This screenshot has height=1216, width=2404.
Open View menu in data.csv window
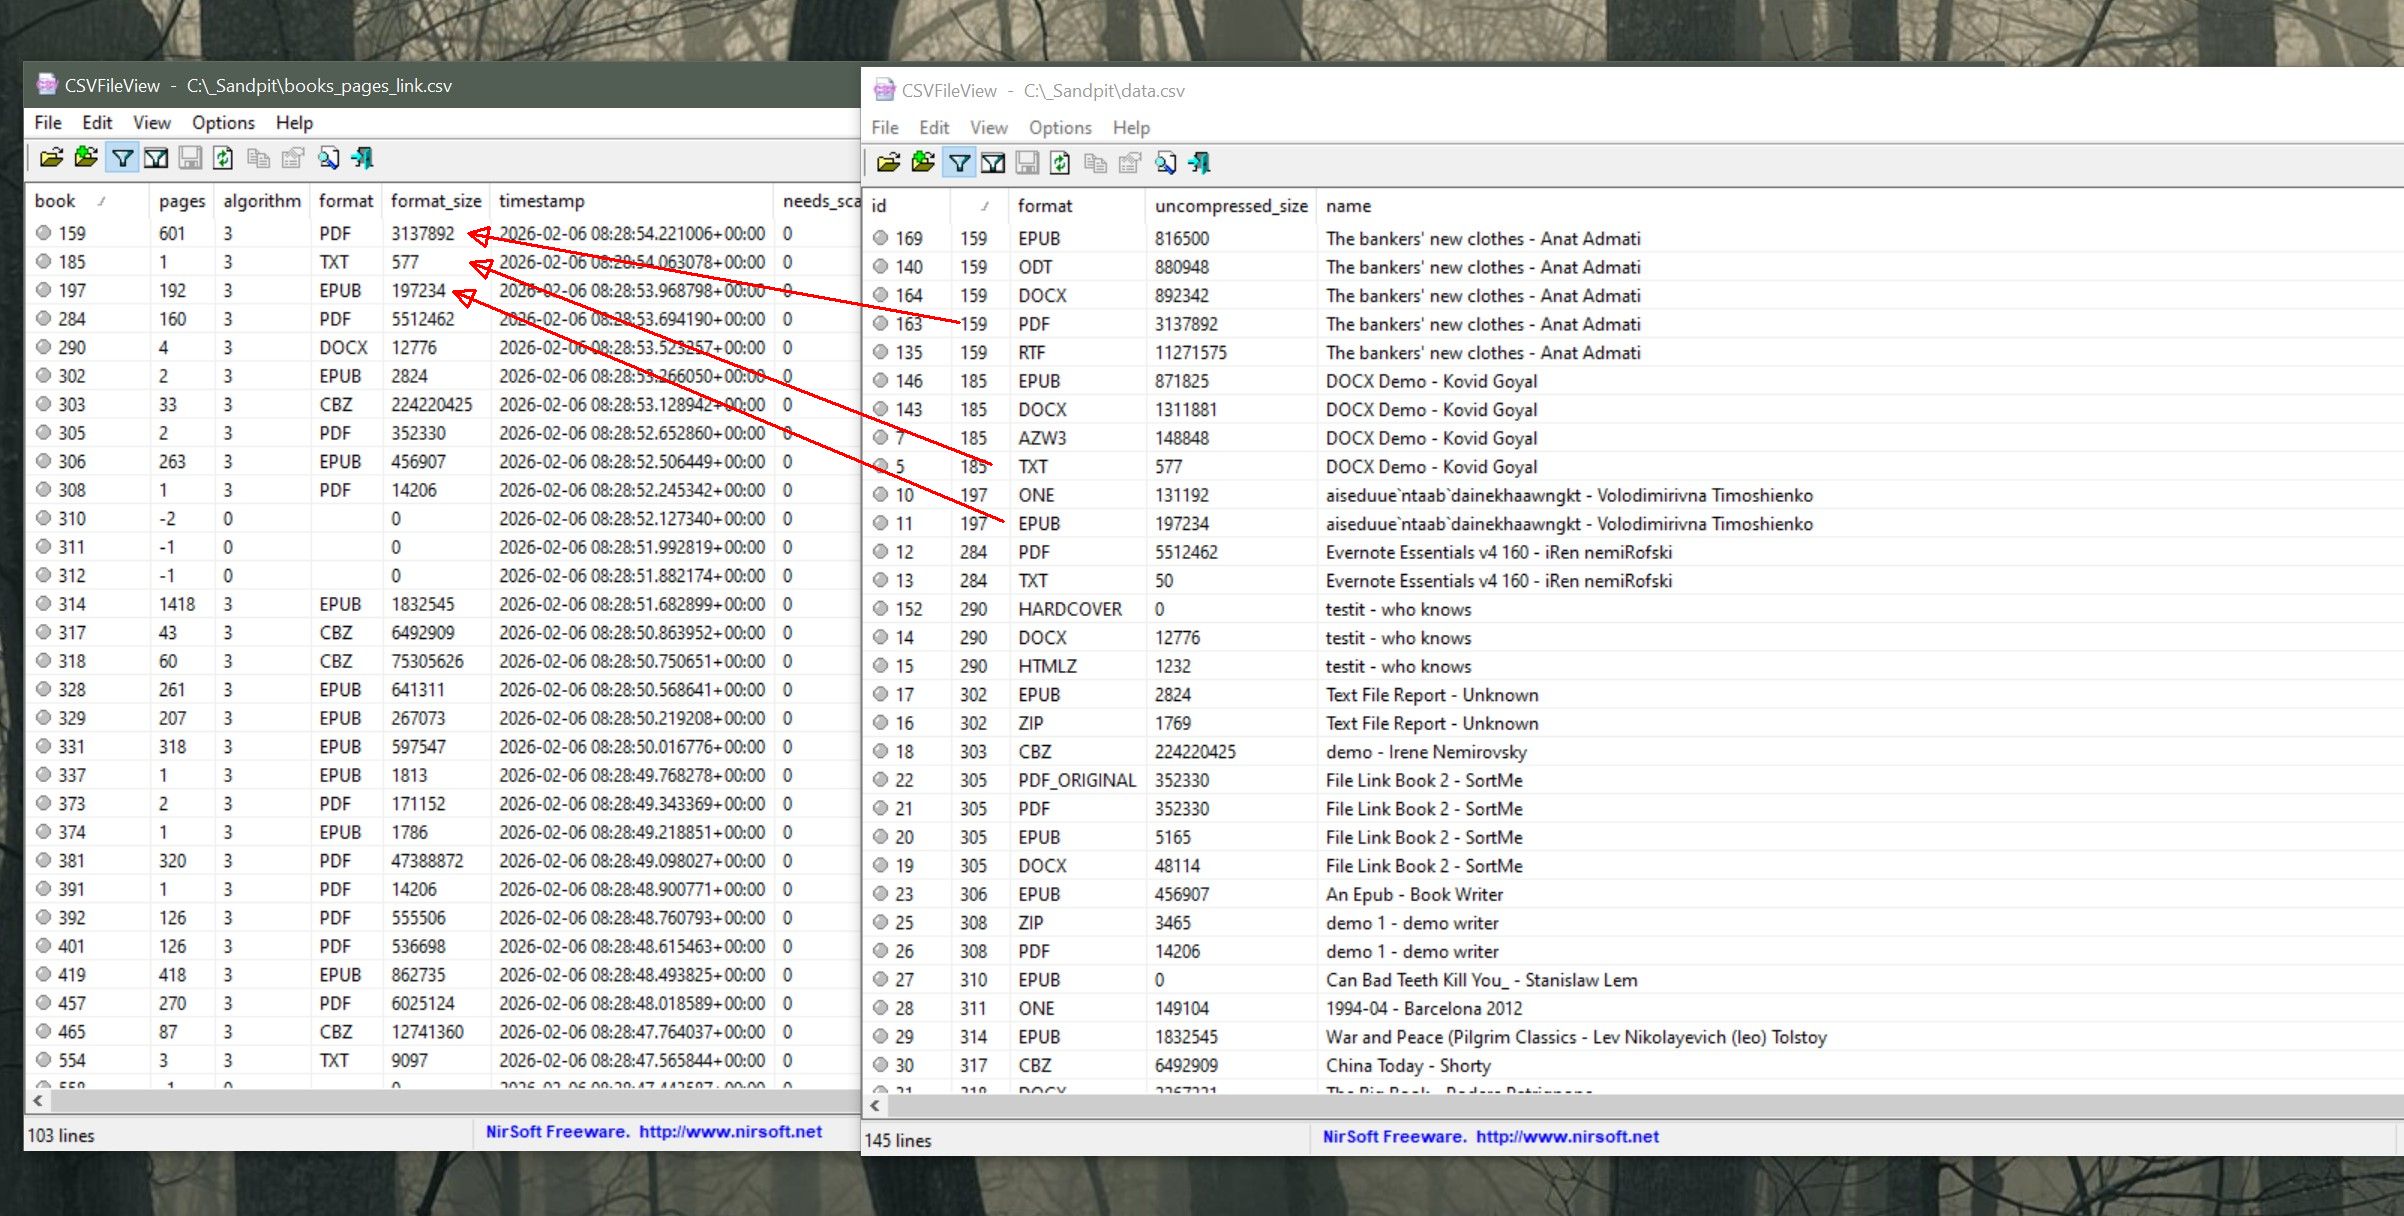tap(988, 127)
